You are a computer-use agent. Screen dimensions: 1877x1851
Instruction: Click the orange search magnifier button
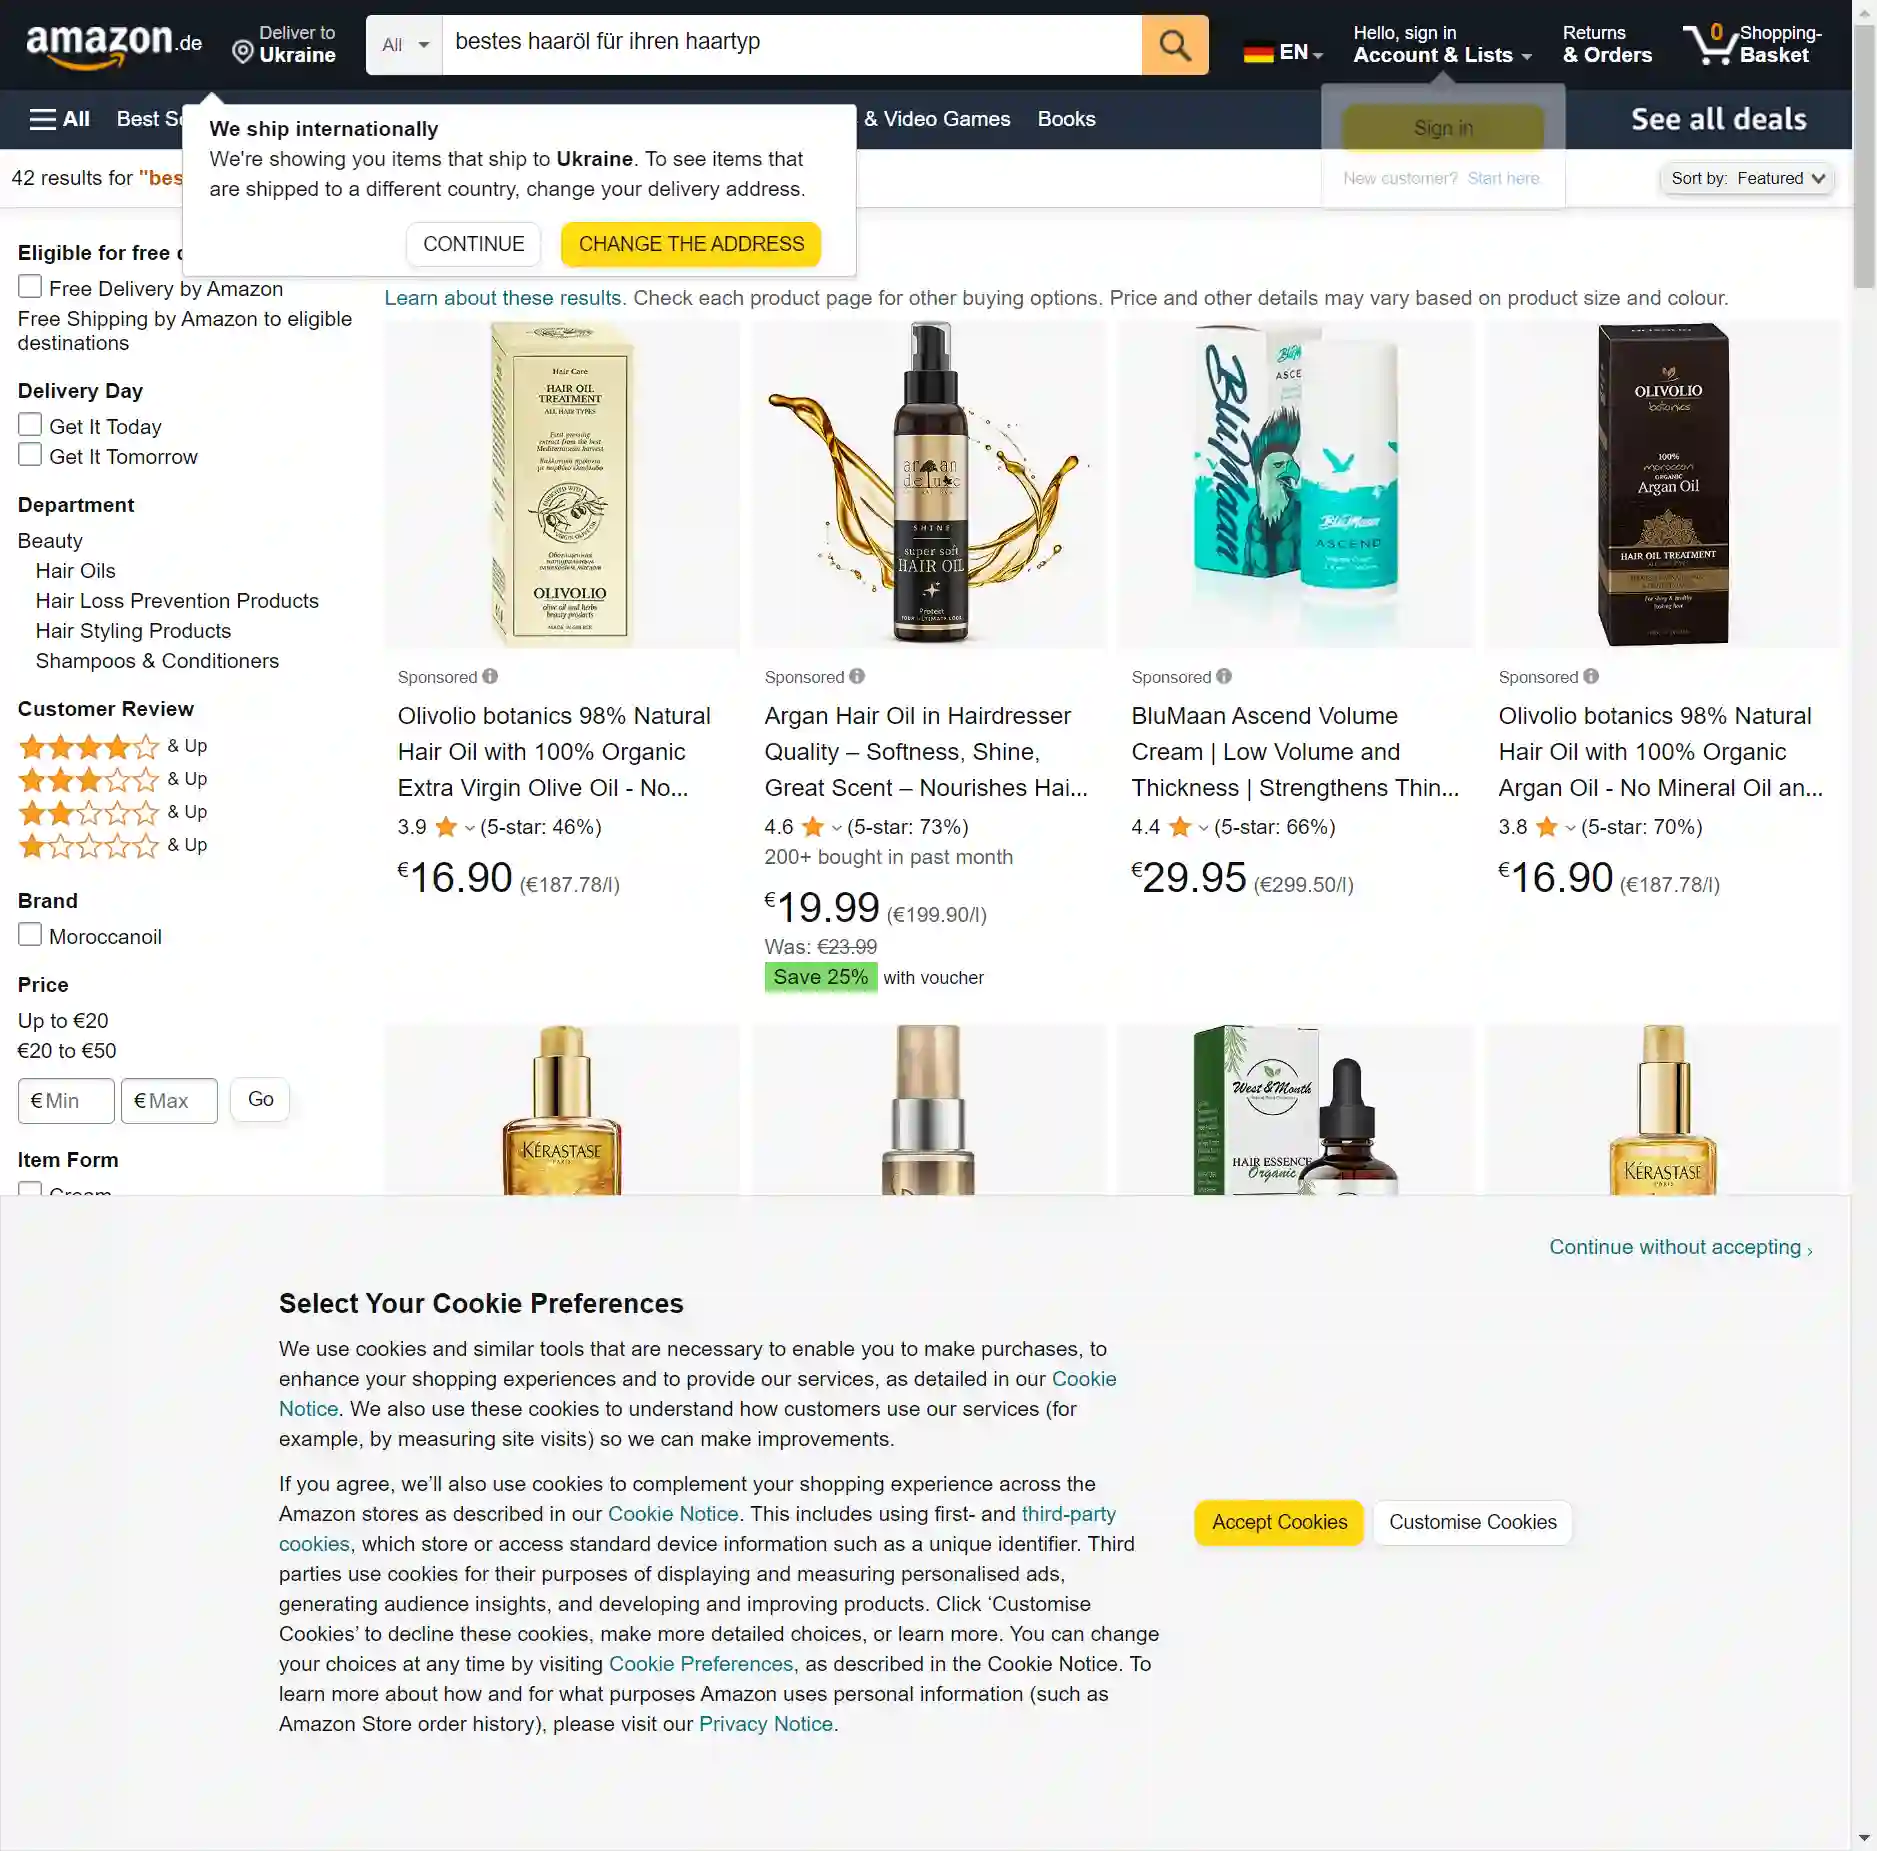pyautogui.click(x=1174, y=45)
